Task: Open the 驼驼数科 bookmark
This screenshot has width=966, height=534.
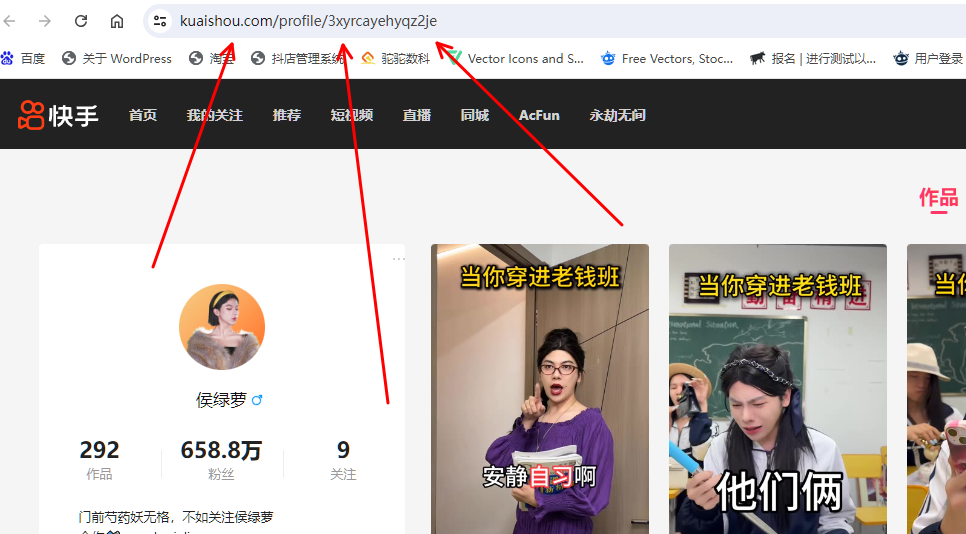Action: pos(396,59)
